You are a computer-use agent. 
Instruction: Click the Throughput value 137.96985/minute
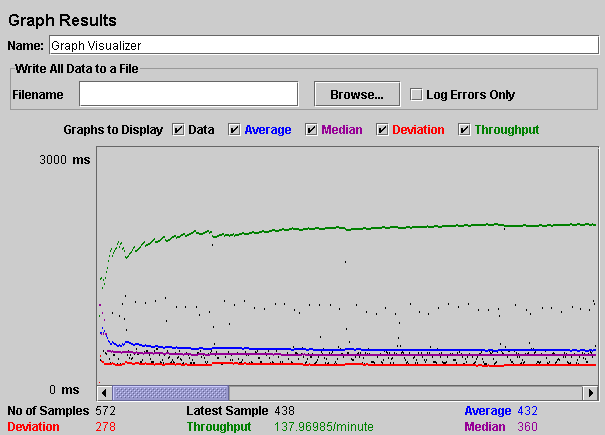pyautogui.click(x=324, y=427)
